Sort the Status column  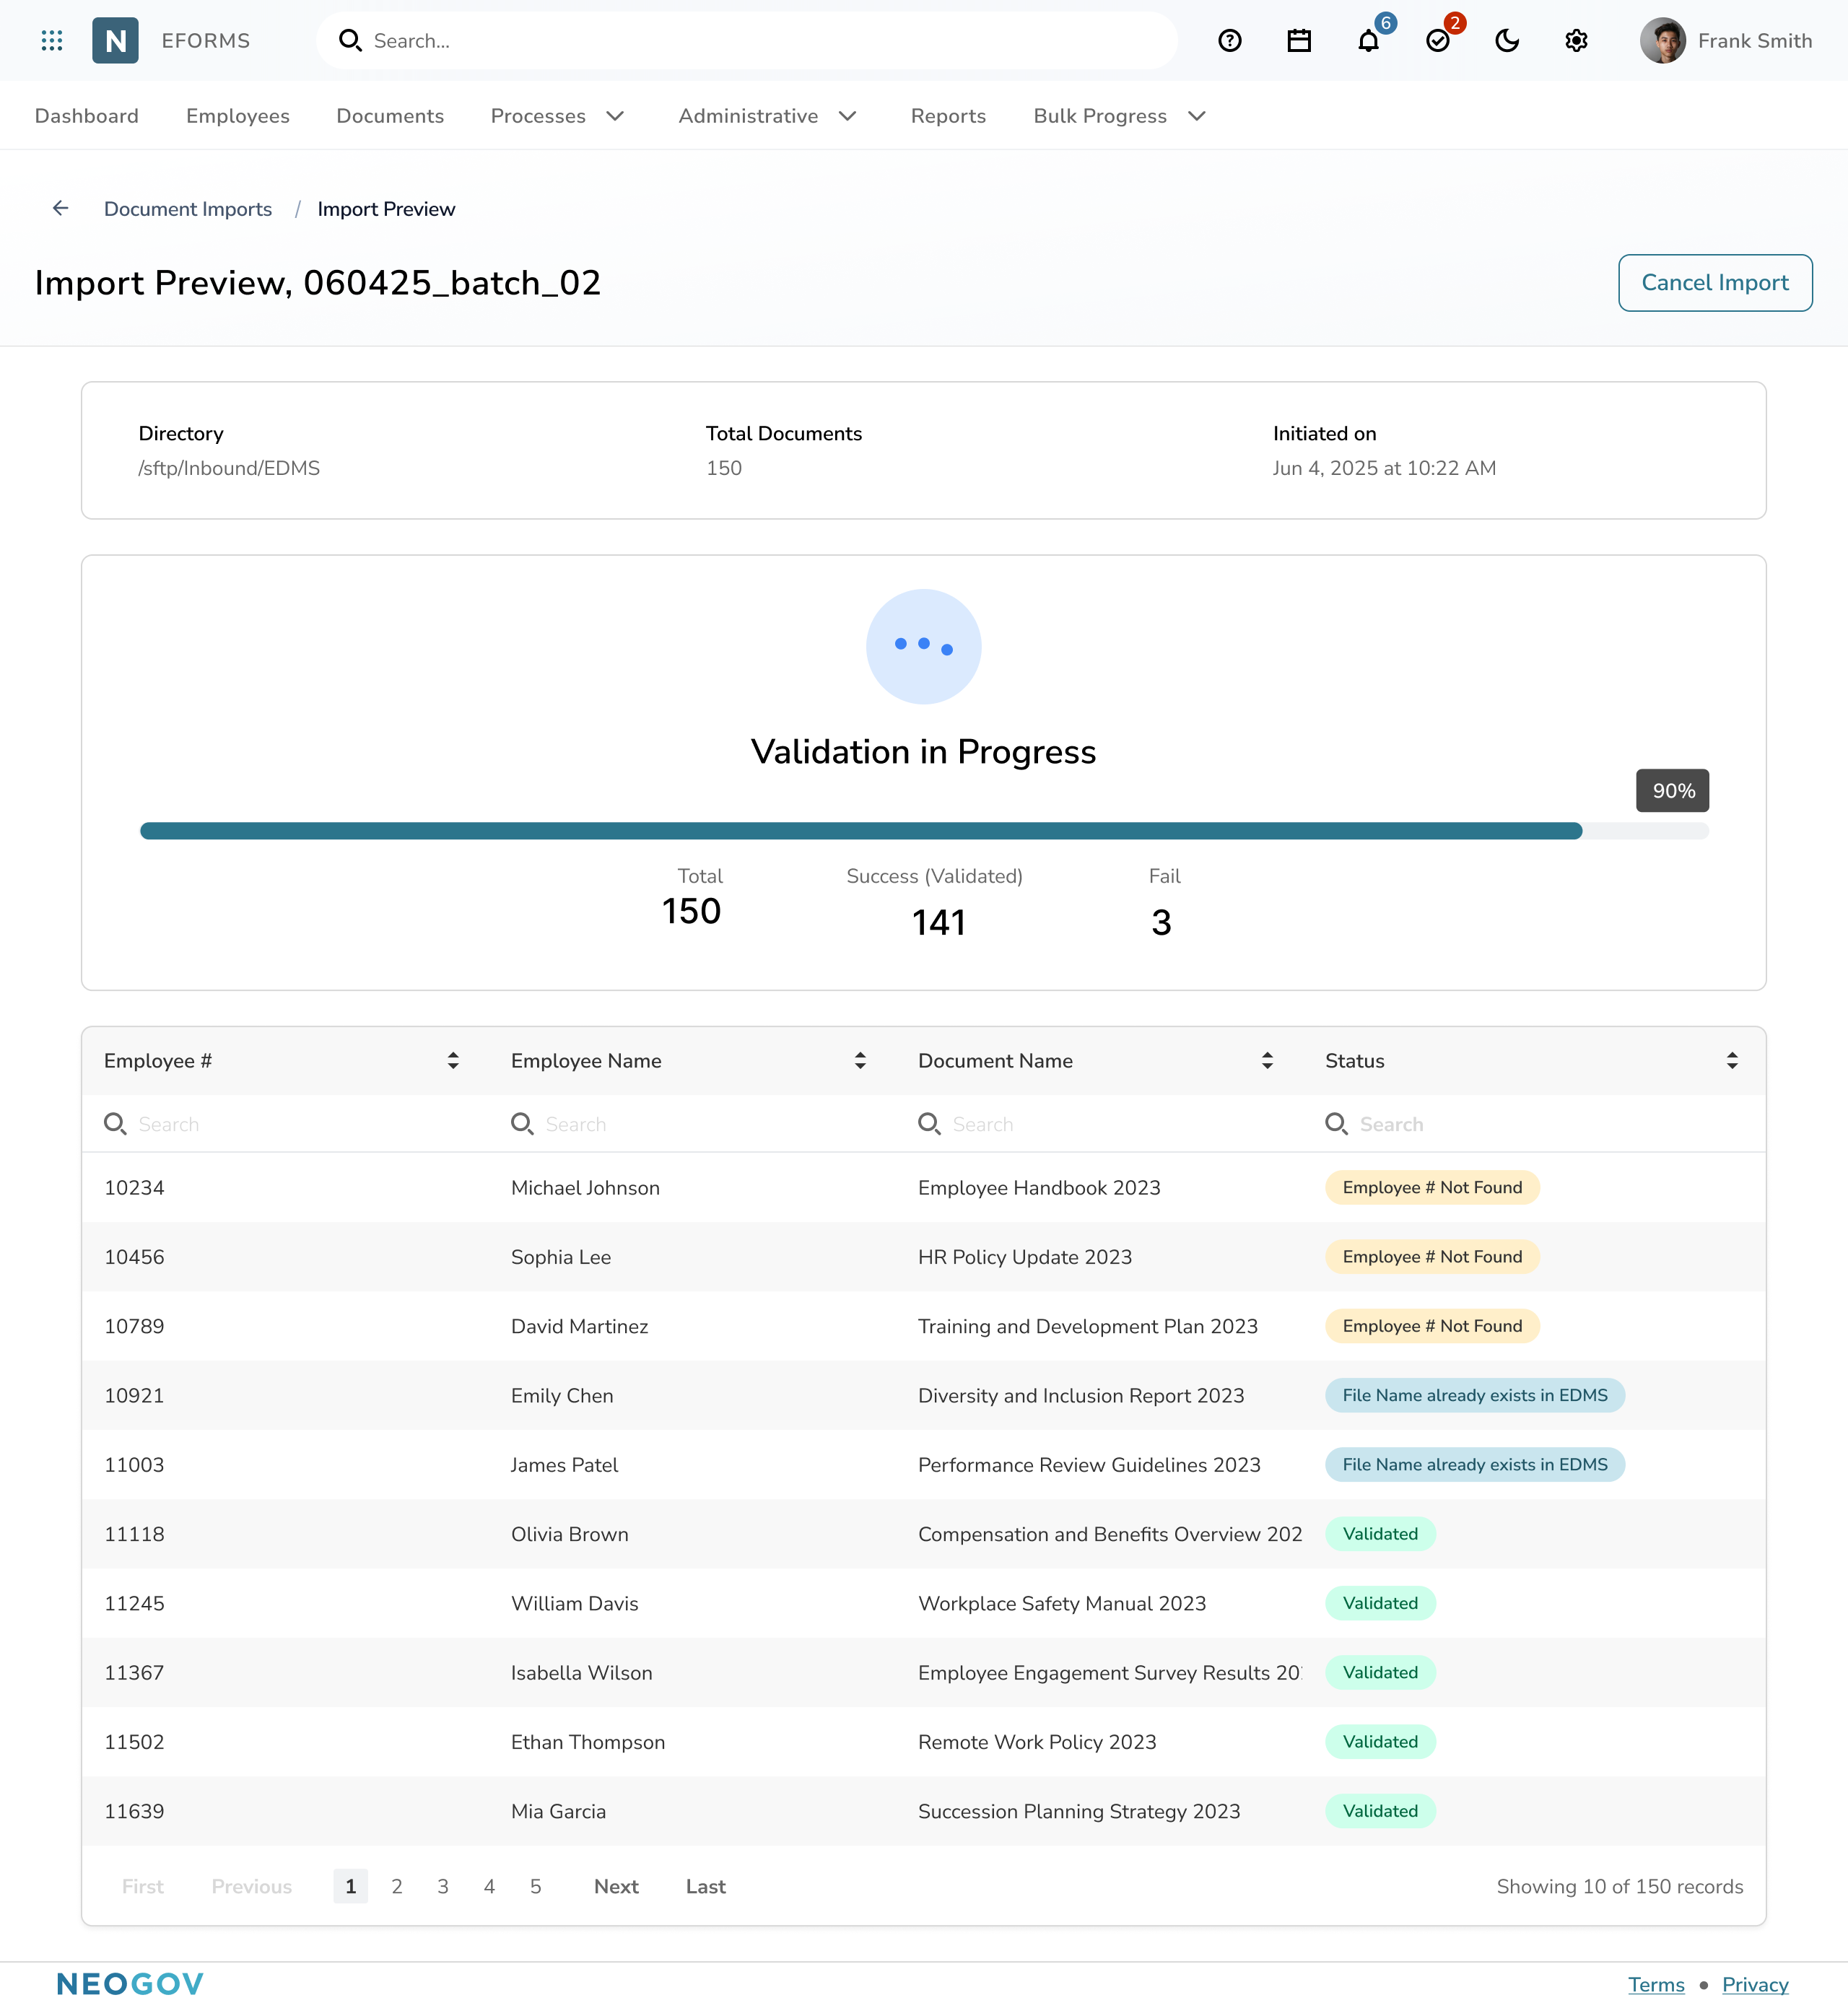(x=1733, y=1060)
